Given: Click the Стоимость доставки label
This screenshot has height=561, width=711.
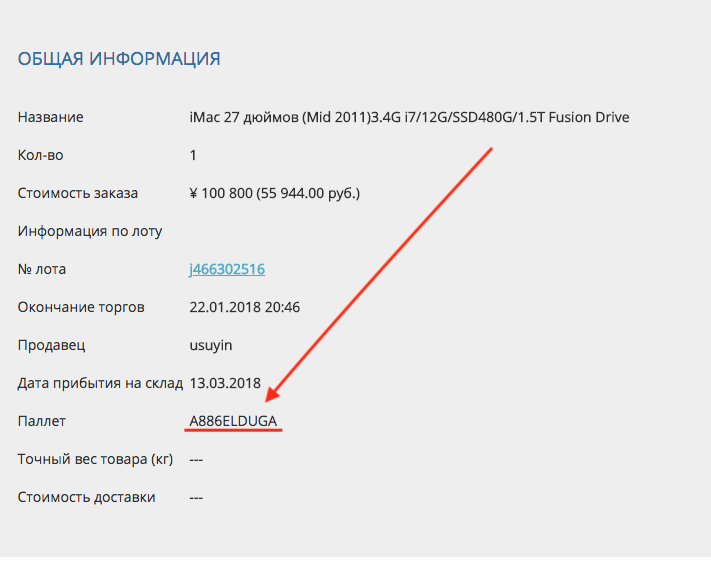Looking at the screenshot, I should pos(86,497).
